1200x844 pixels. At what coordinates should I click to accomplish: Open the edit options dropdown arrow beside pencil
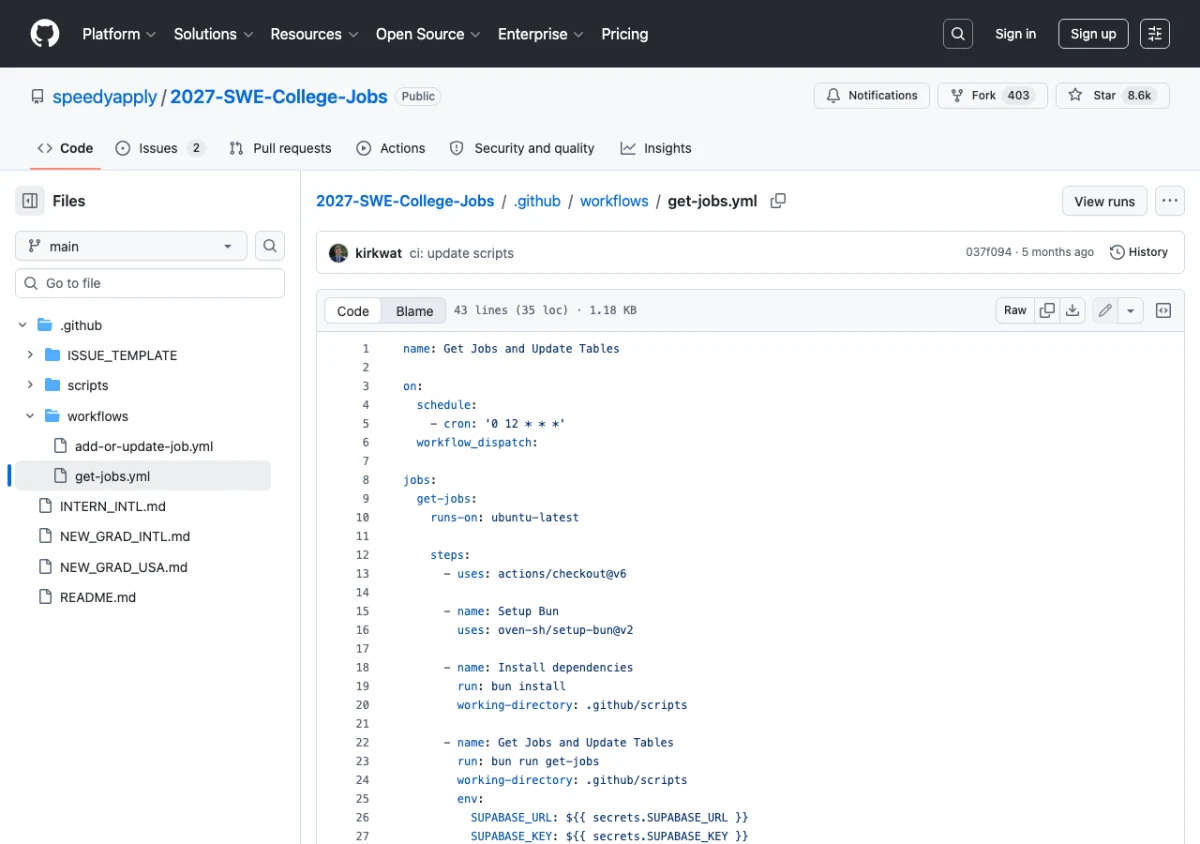pos(1131,311)
